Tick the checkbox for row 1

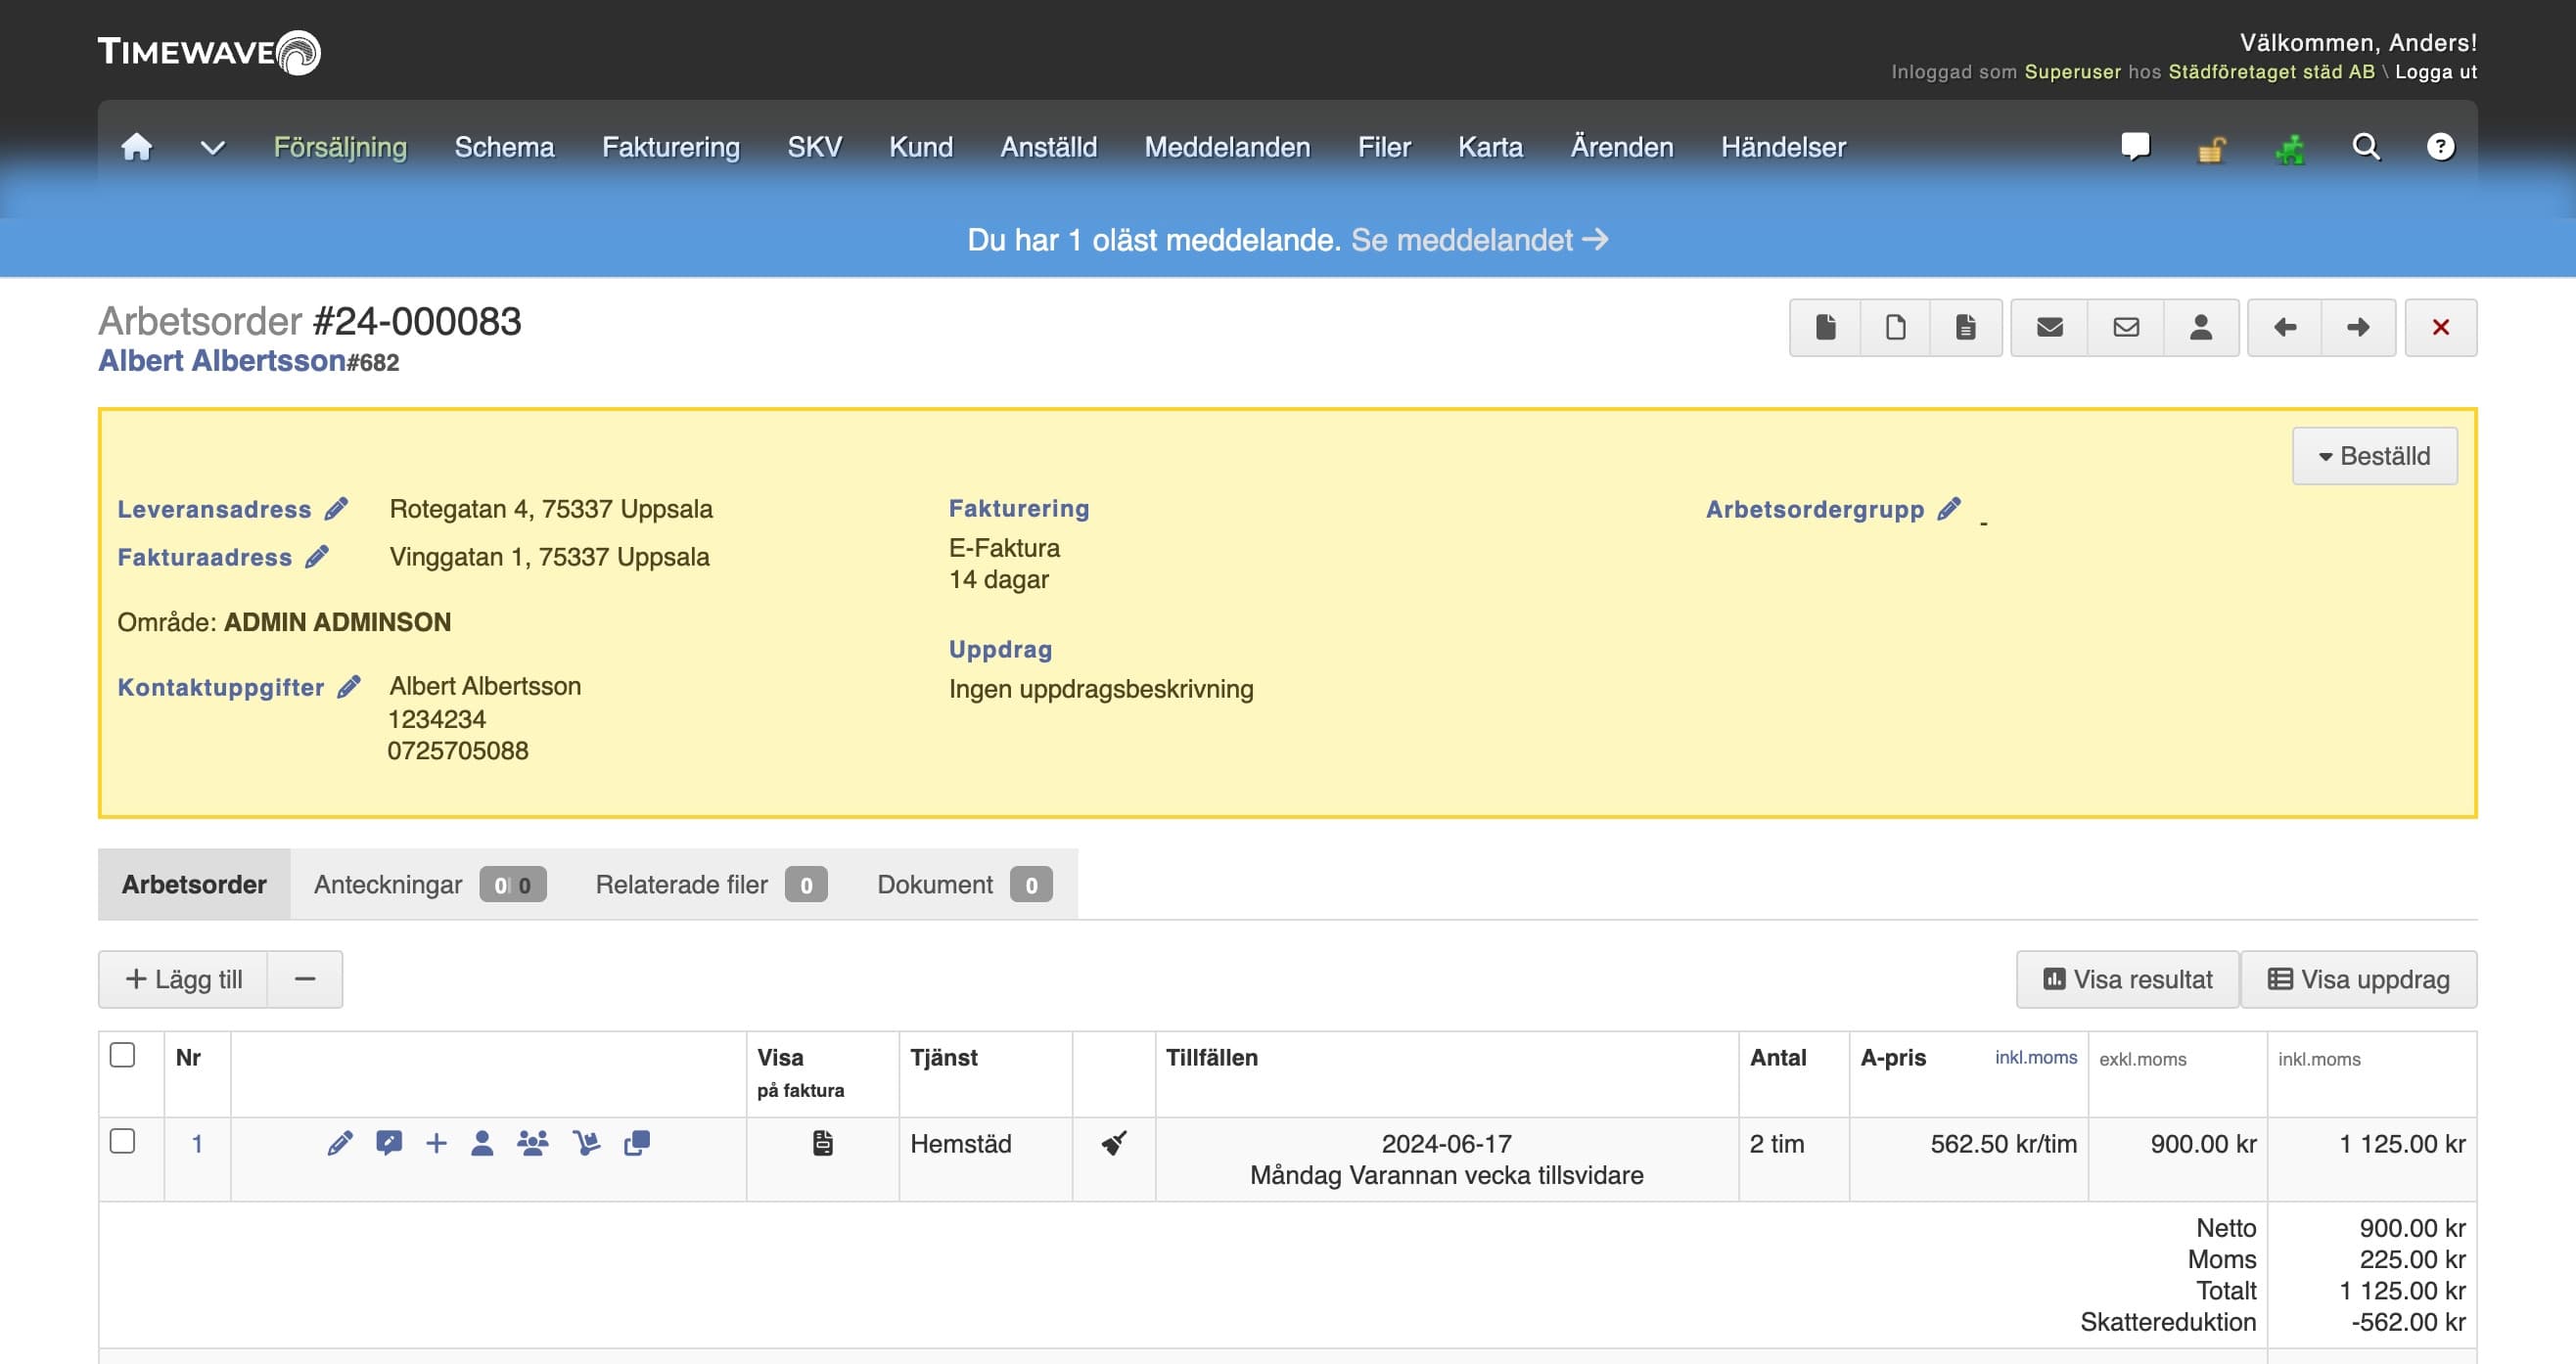click(122, 1141)
